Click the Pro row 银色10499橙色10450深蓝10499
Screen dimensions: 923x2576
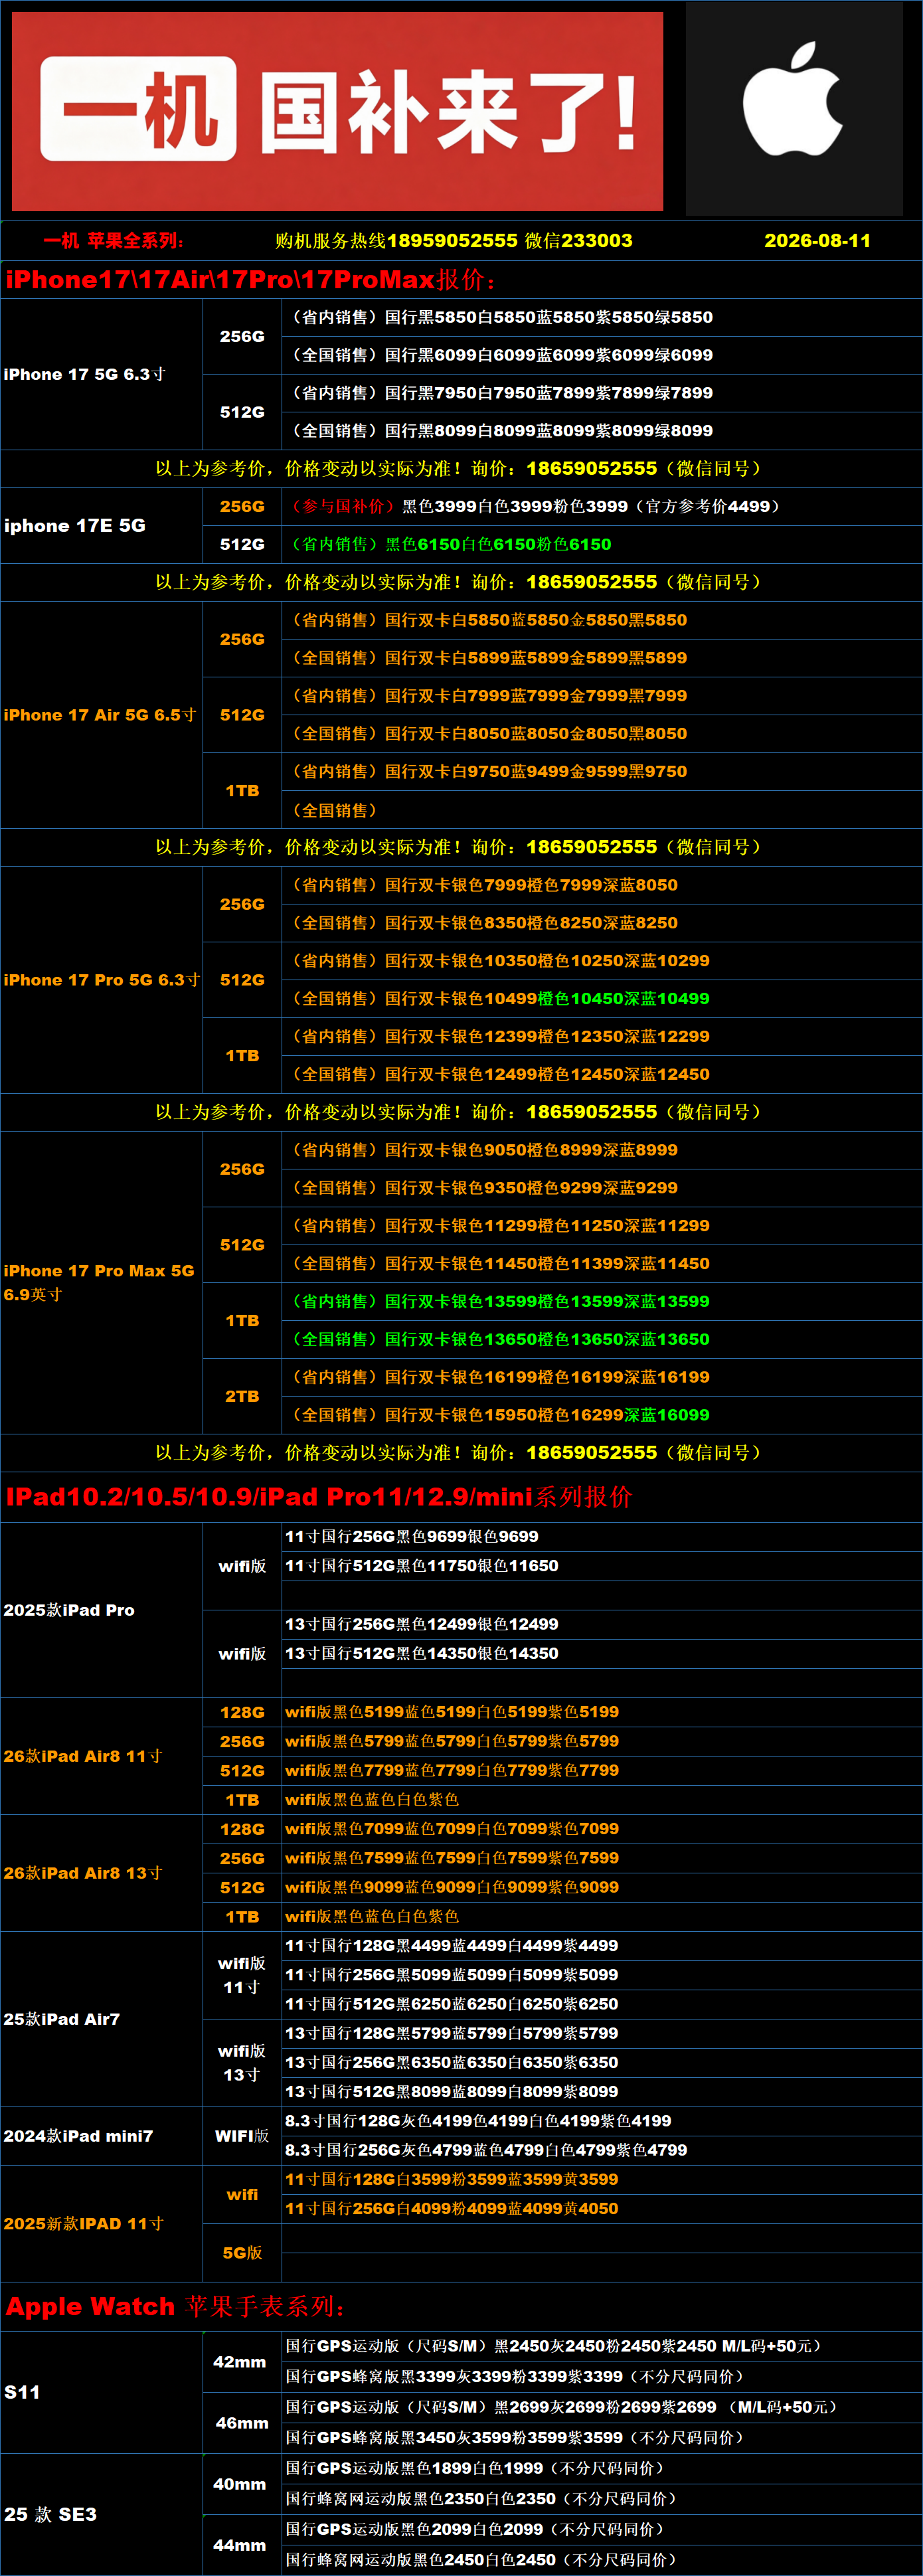[602, 999]
